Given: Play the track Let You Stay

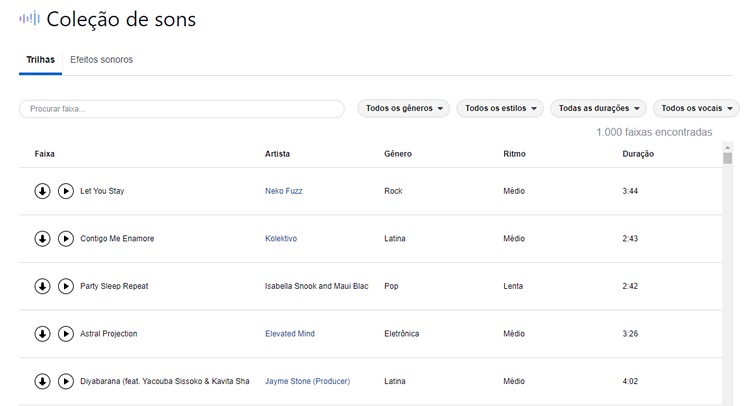Looking at the screenshot, I should pyautogui.click(x=66, y=191).
